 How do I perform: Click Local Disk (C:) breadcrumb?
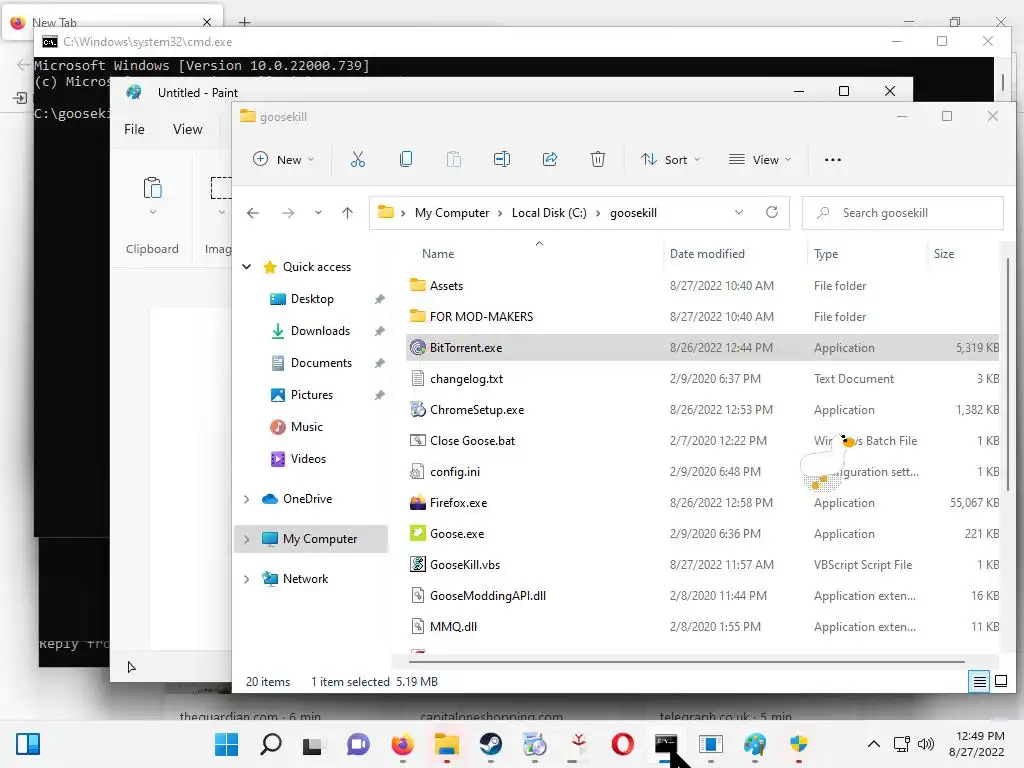click(x=549, y=213)
